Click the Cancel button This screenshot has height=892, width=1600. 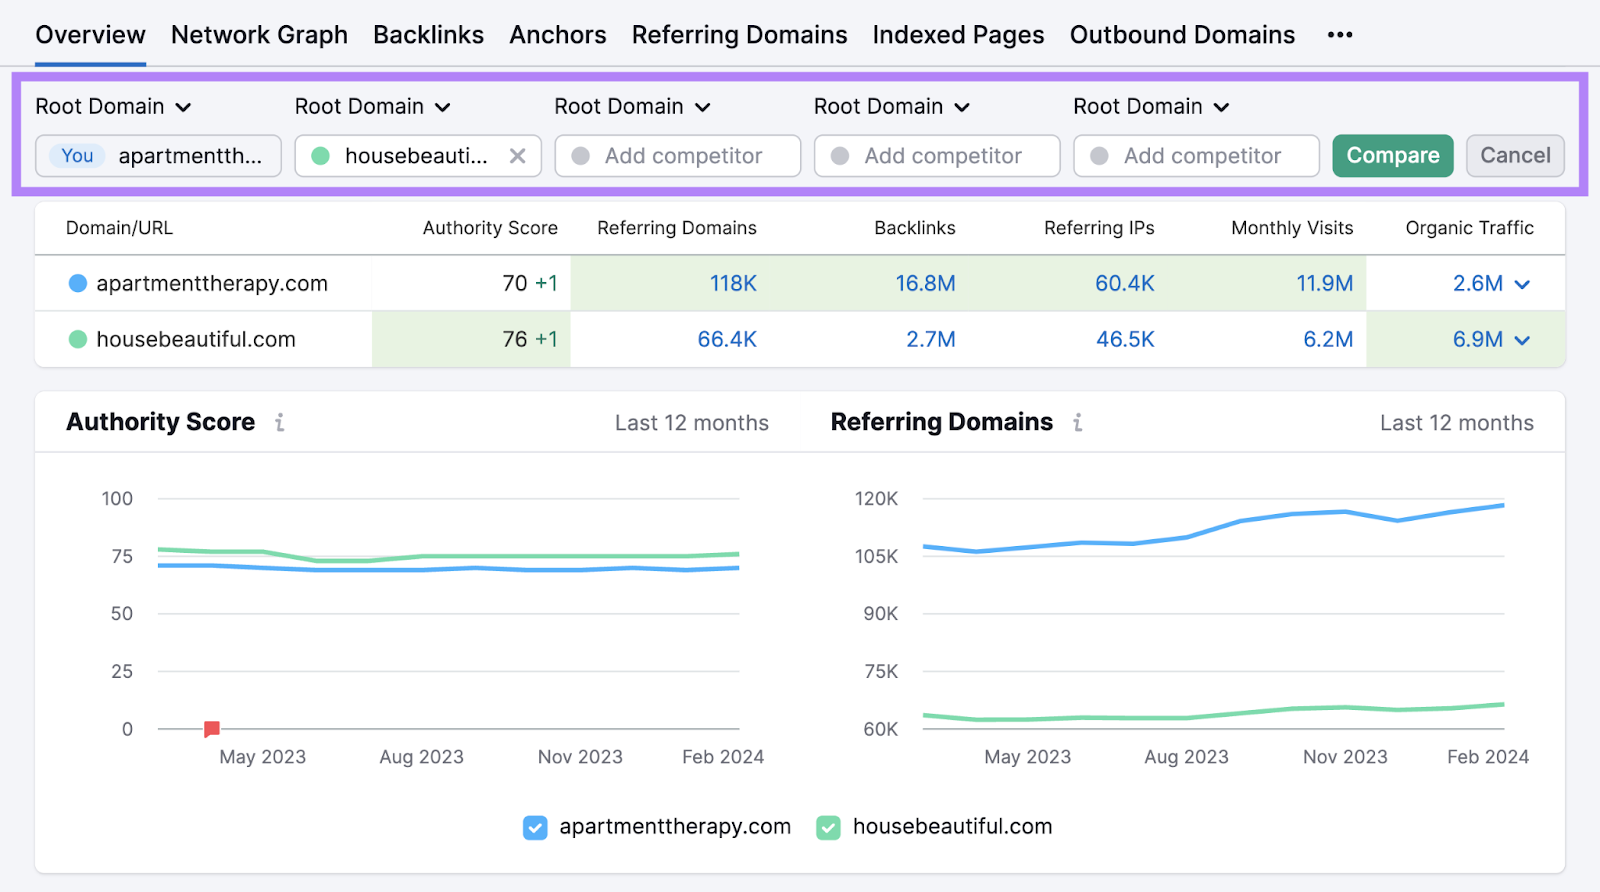pyautogui.click(x=1515, y=156)
